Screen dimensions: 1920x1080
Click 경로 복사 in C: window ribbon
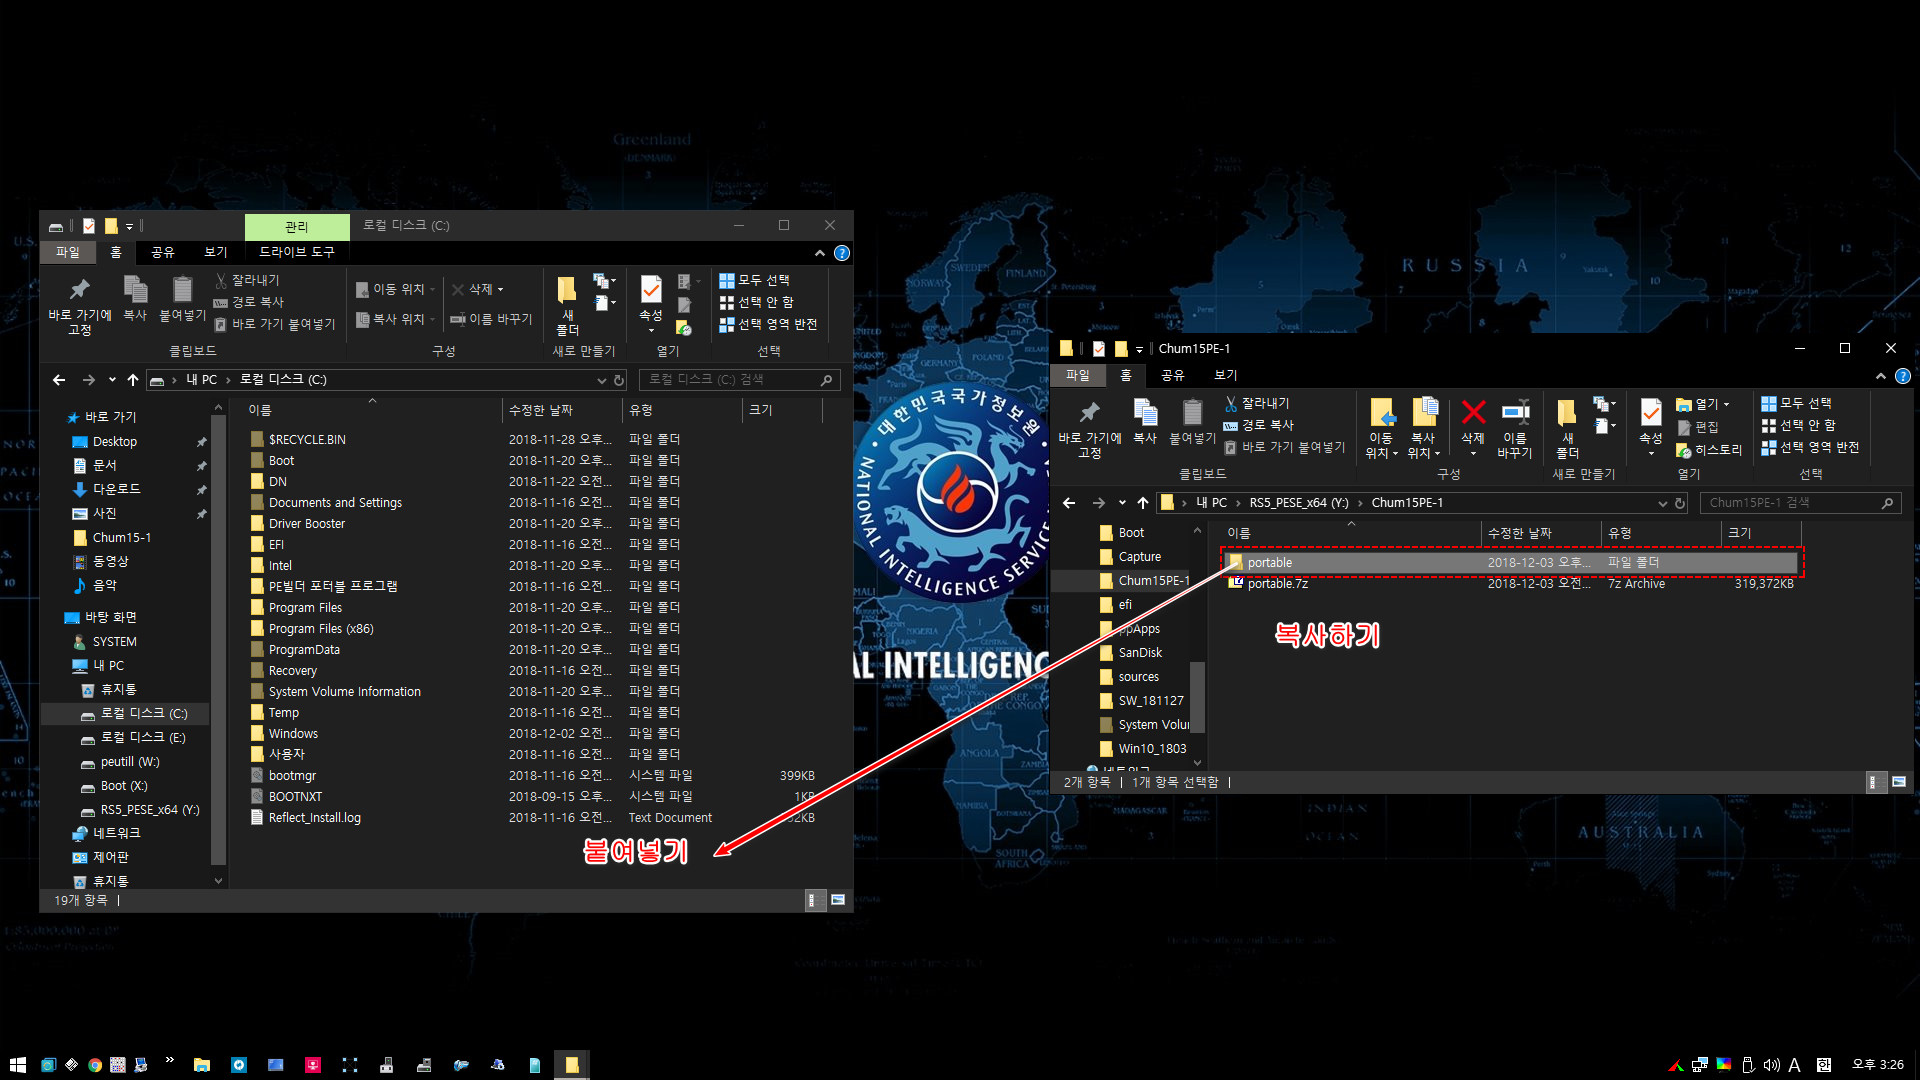click(x=250, y=302)
